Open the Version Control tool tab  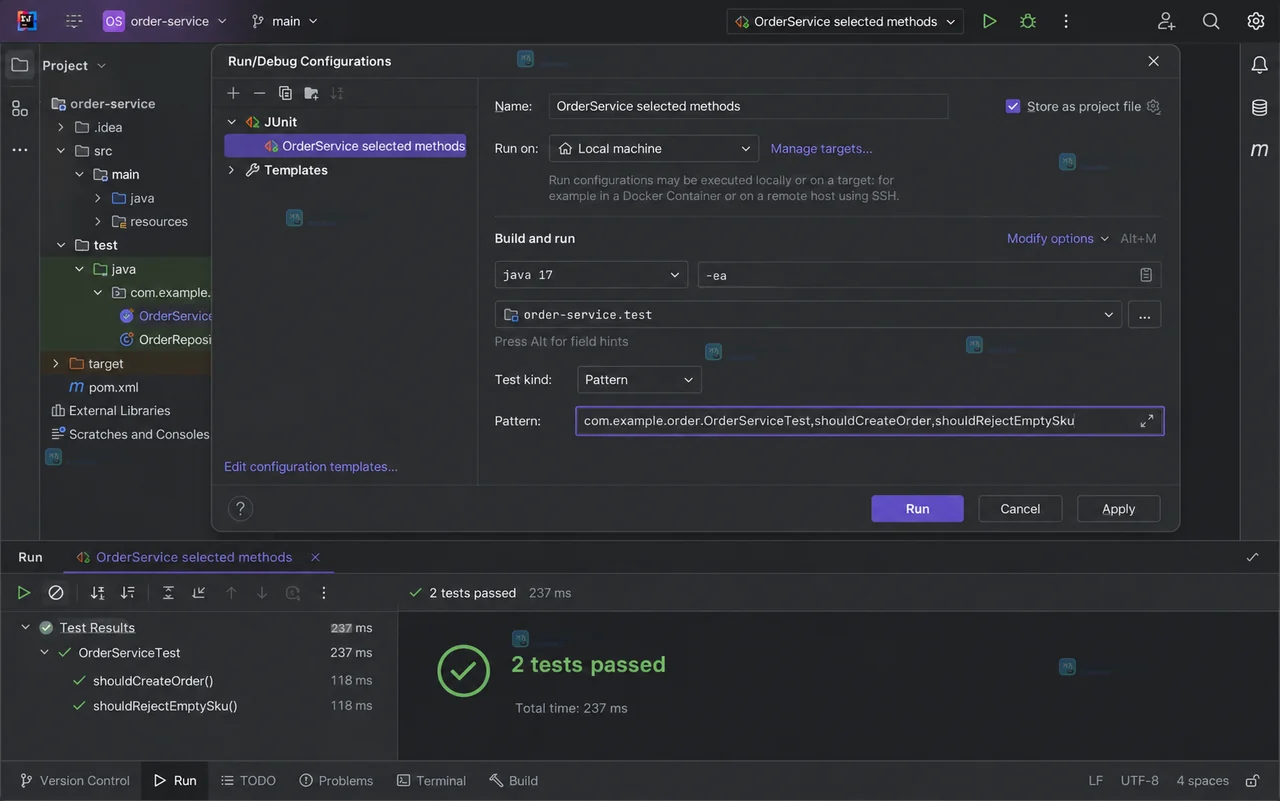coord(75,781)
